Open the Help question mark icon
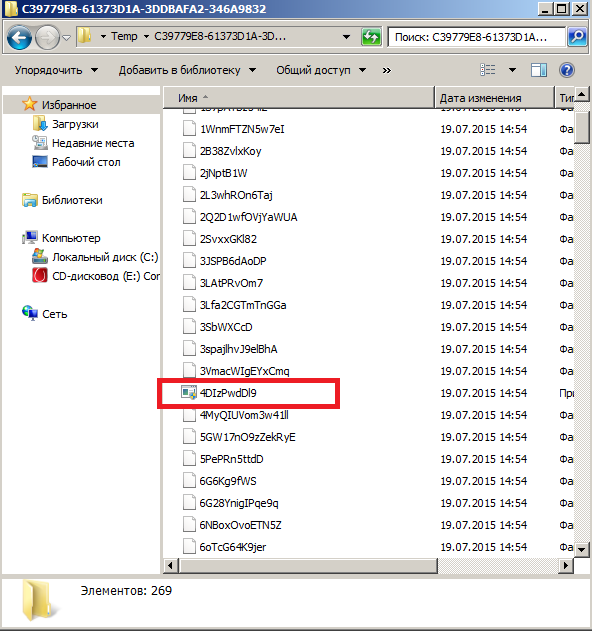Viewport: 592px width, 631px height. (567, 70)
